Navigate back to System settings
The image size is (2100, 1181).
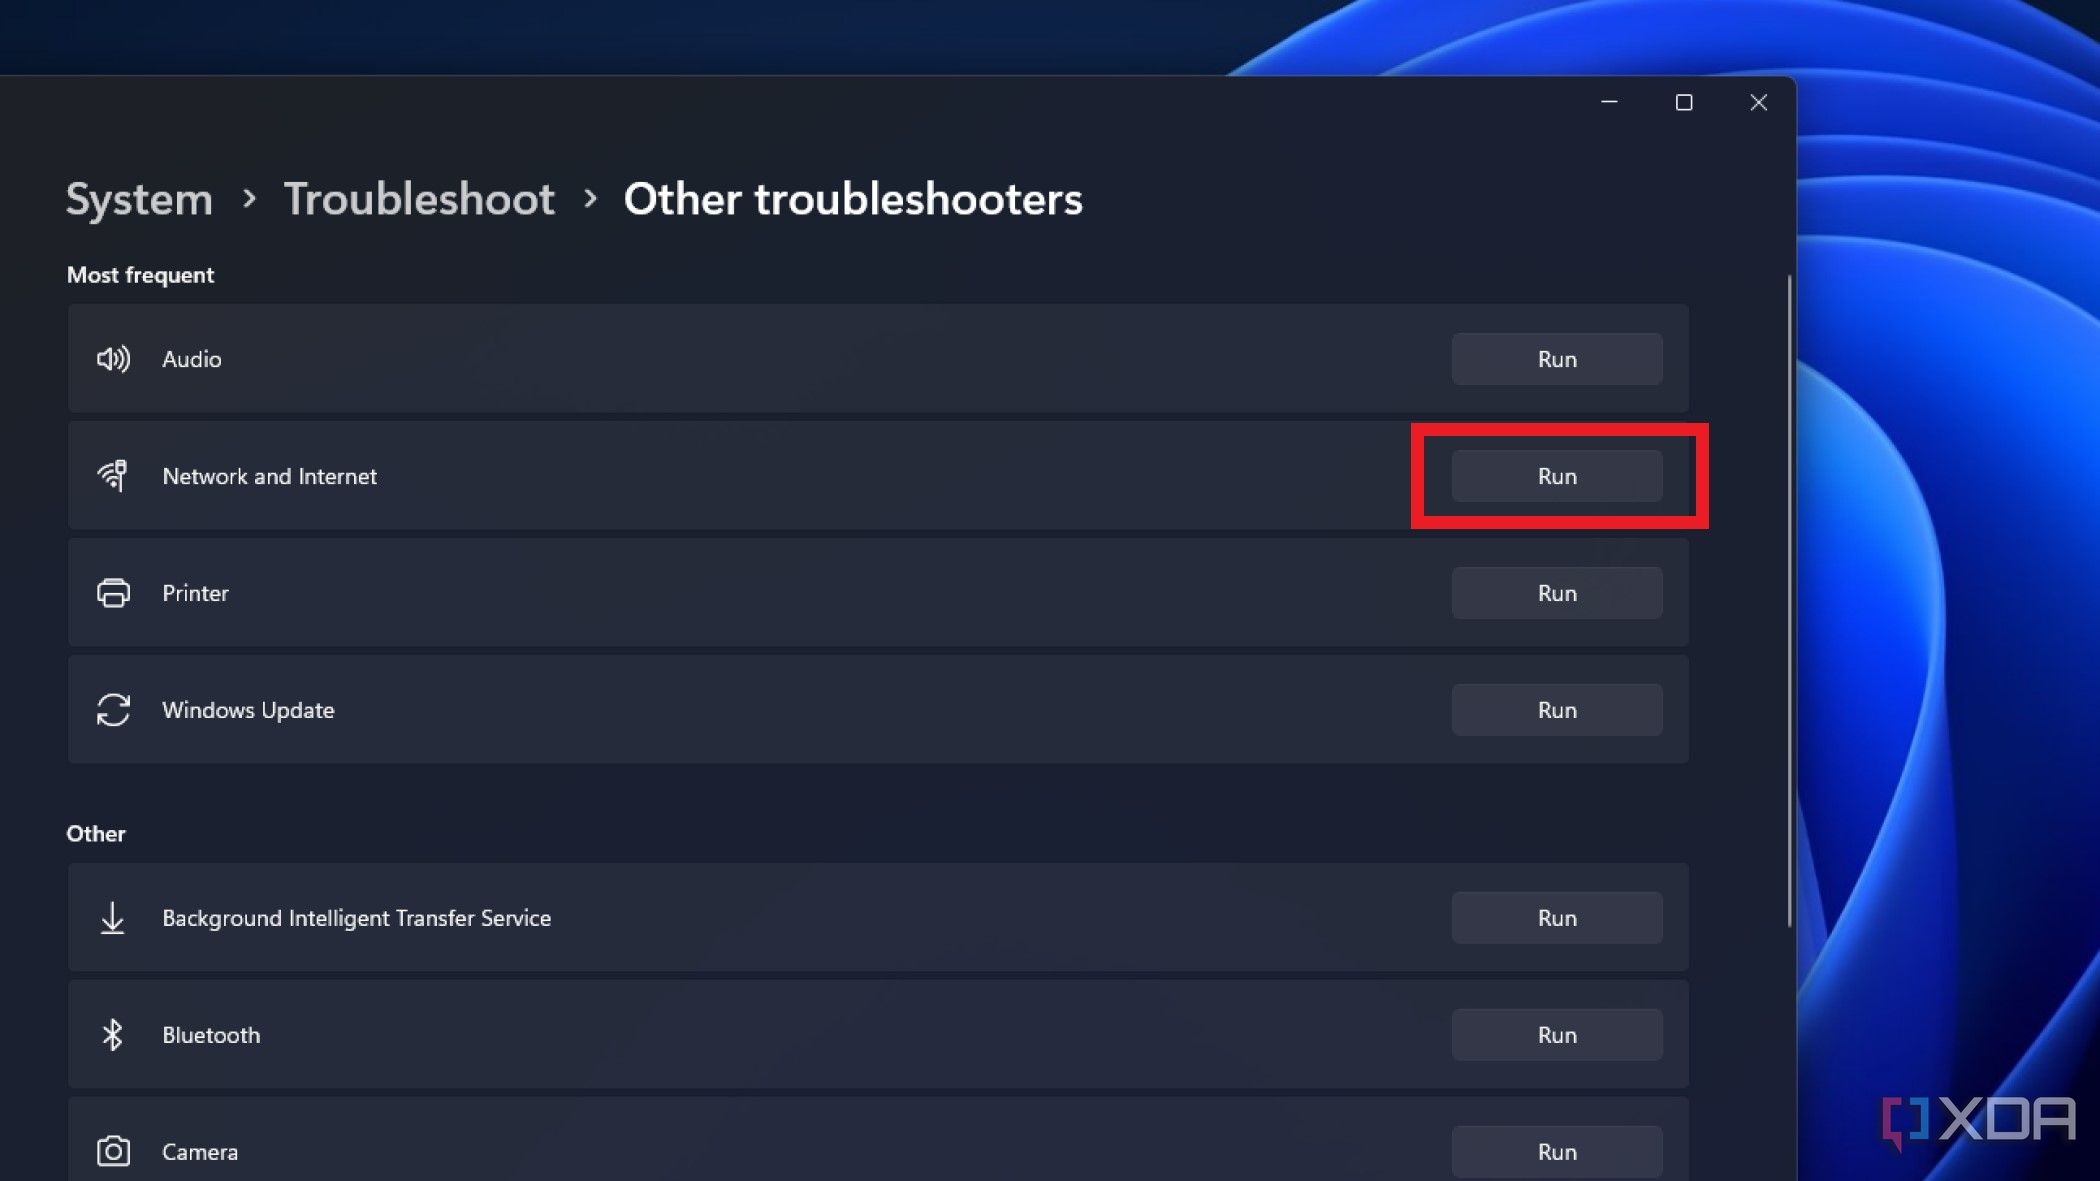[x=138, y=198]
